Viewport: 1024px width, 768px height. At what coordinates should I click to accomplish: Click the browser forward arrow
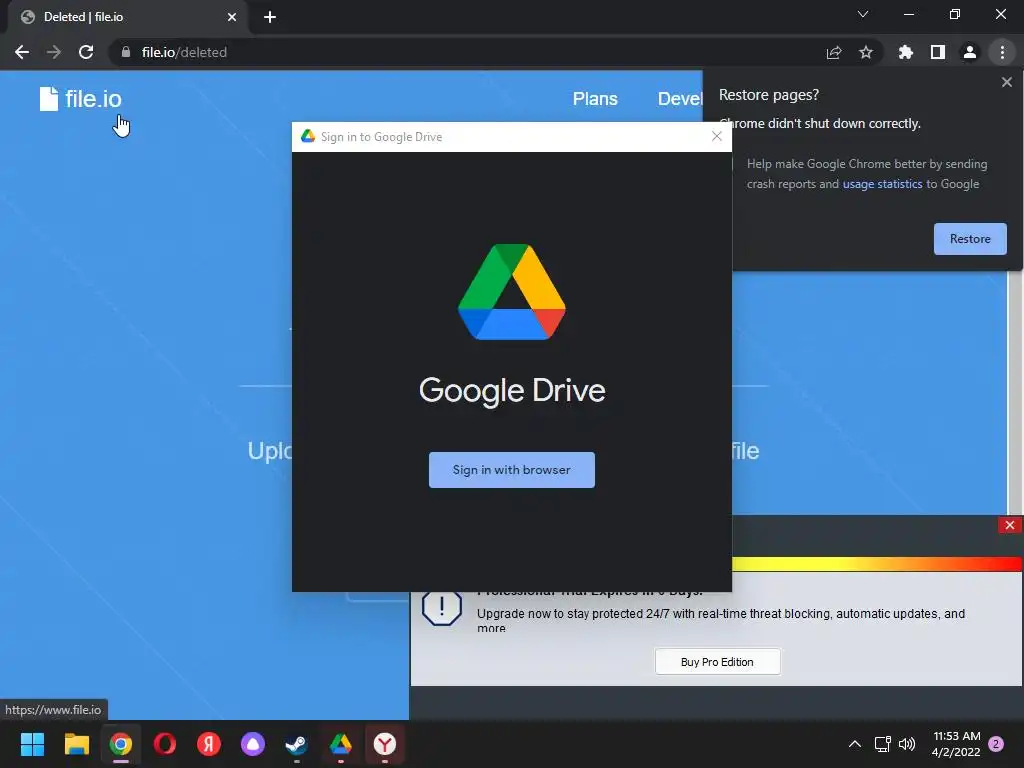click(x=54, y=52)
